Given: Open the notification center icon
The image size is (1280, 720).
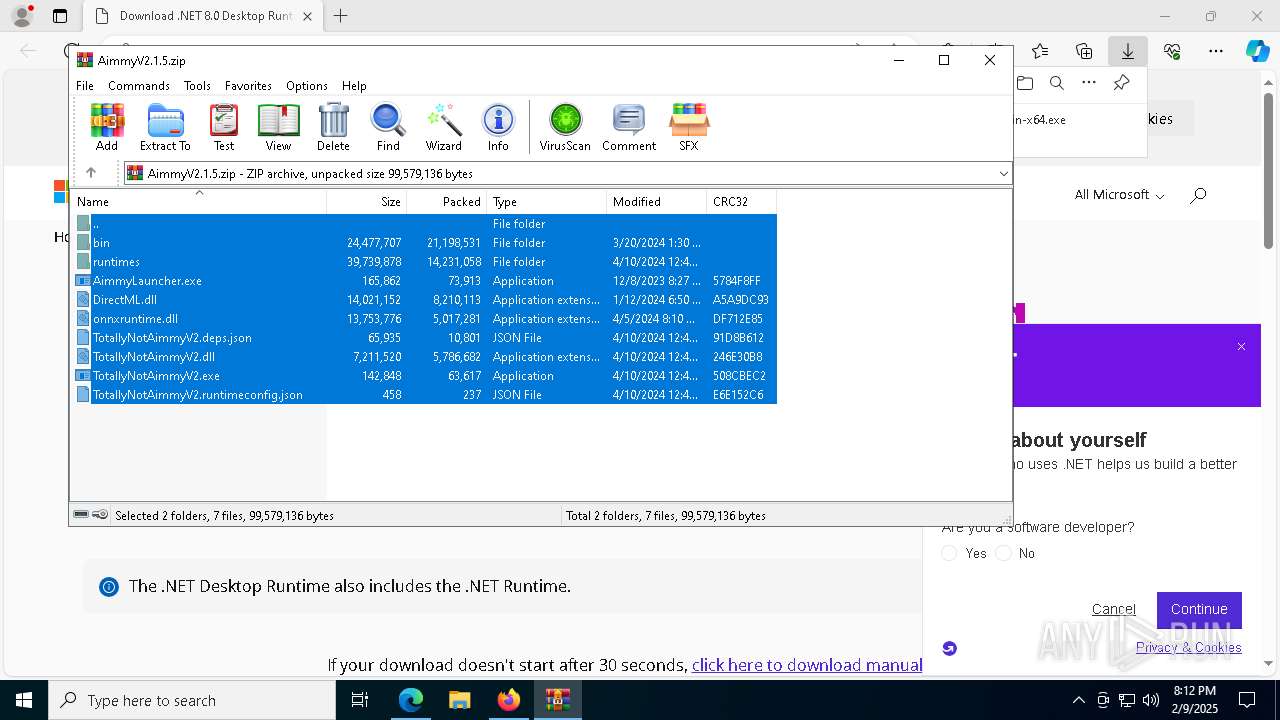Looking at the screenshot, I should pos(1247,700).
